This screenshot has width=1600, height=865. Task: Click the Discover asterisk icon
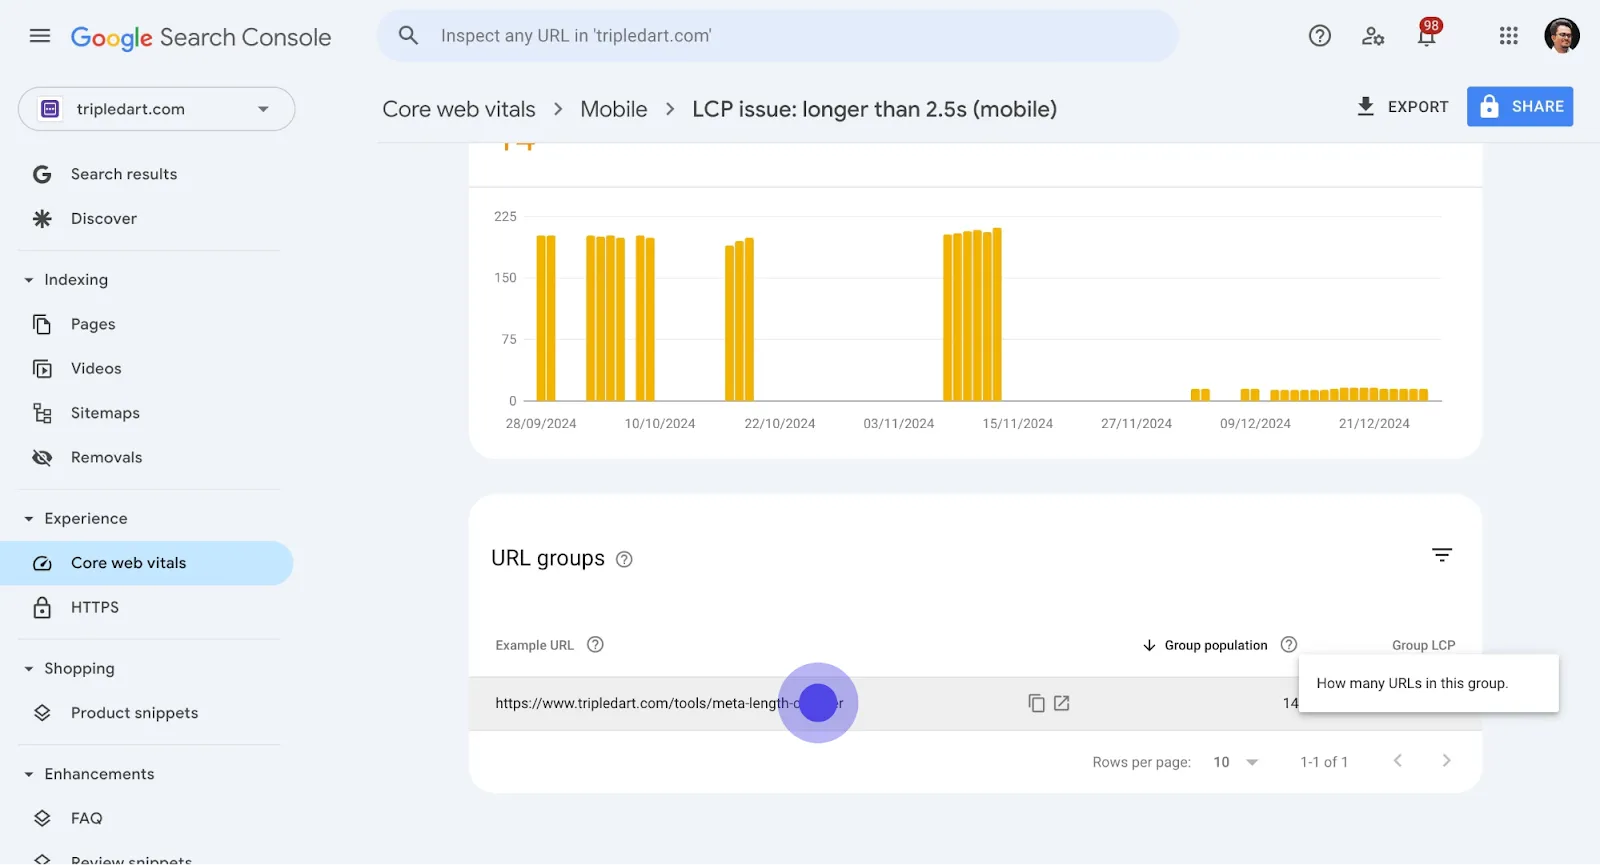pos(42,219)
